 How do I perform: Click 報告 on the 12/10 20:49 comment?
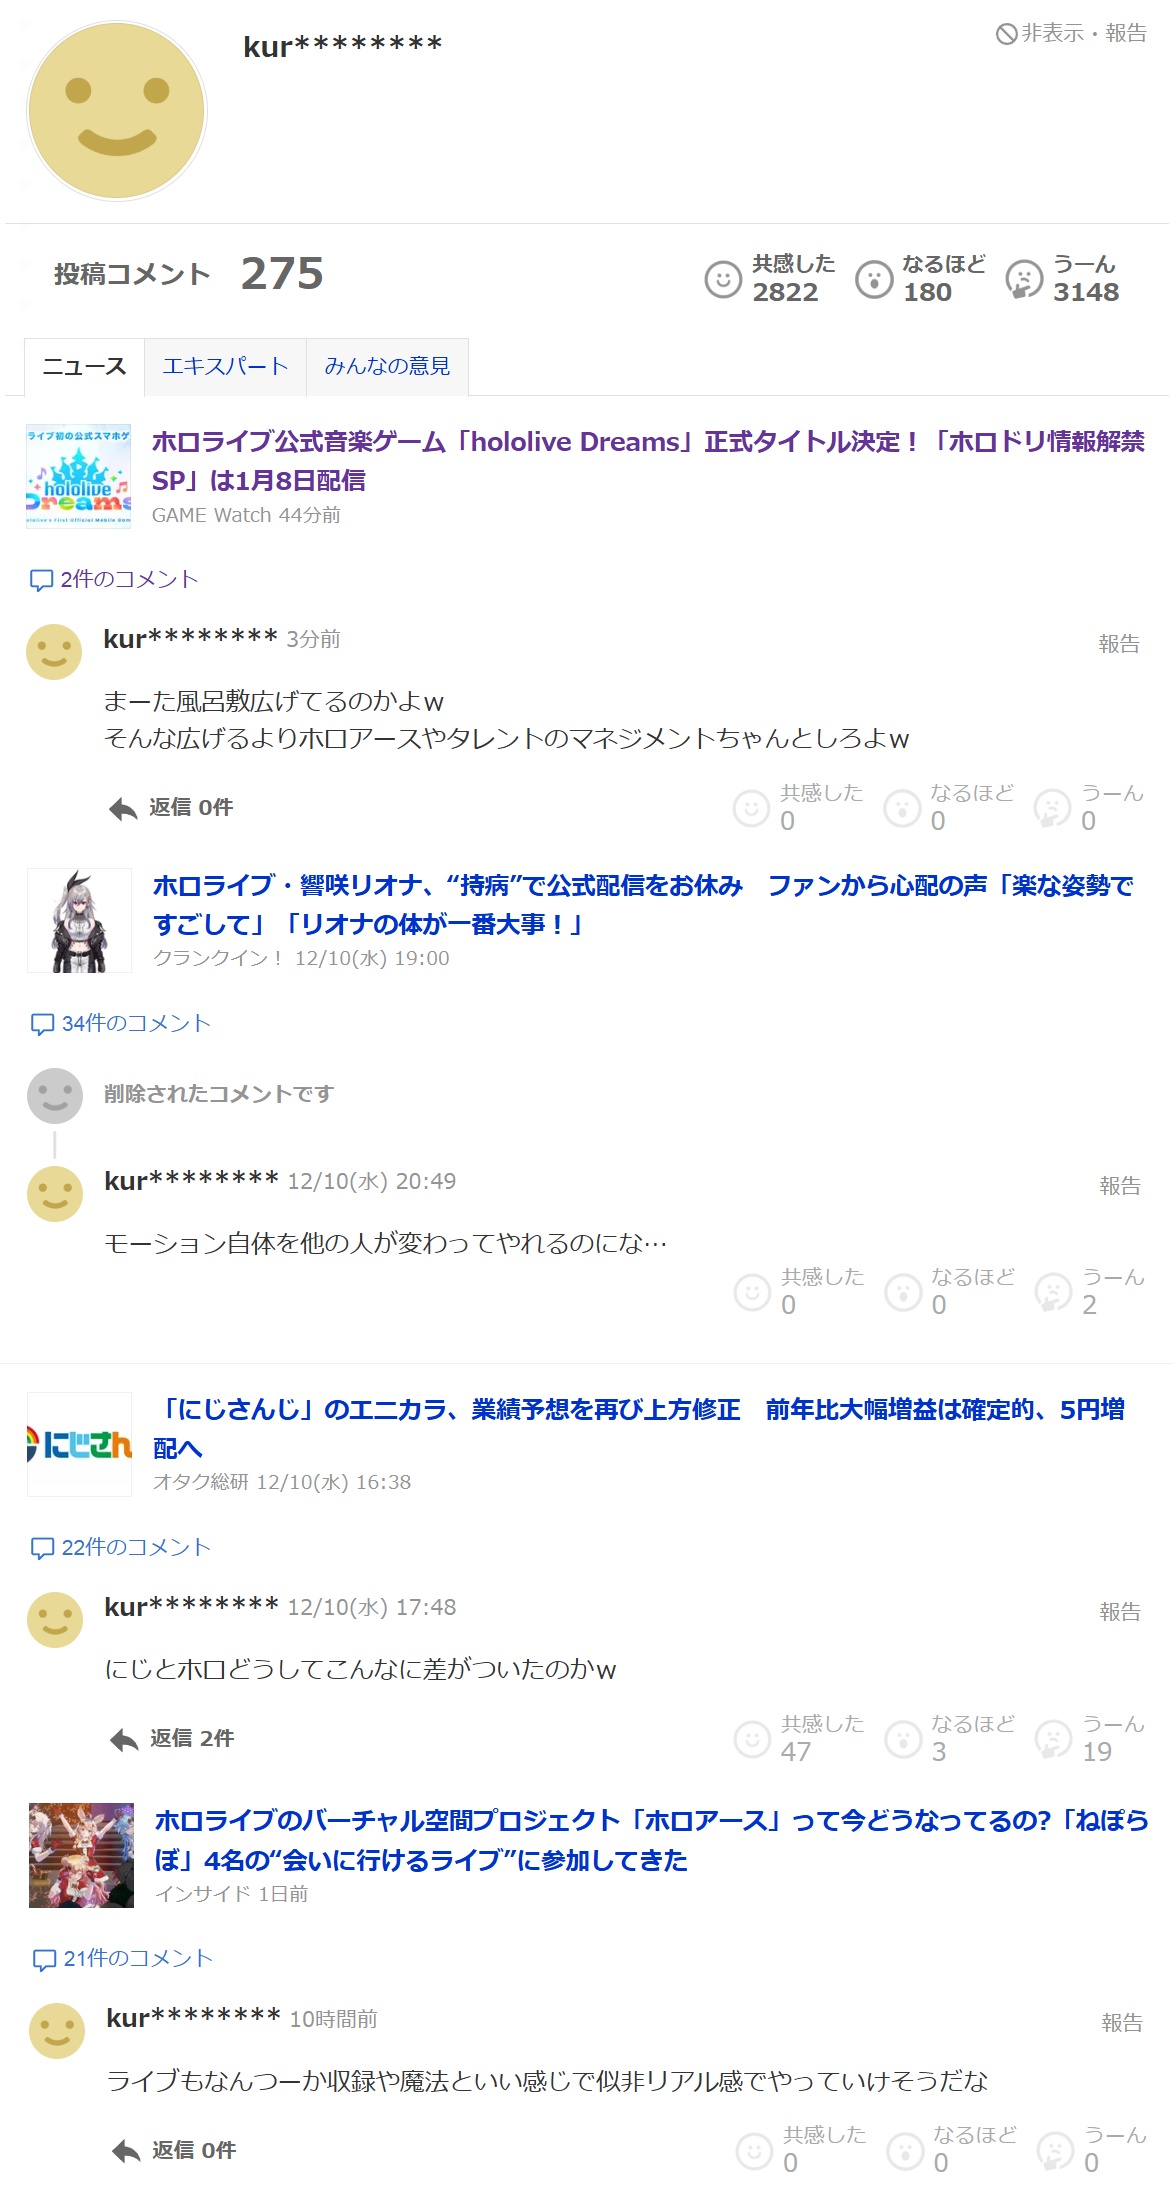coord(1120,1186)
